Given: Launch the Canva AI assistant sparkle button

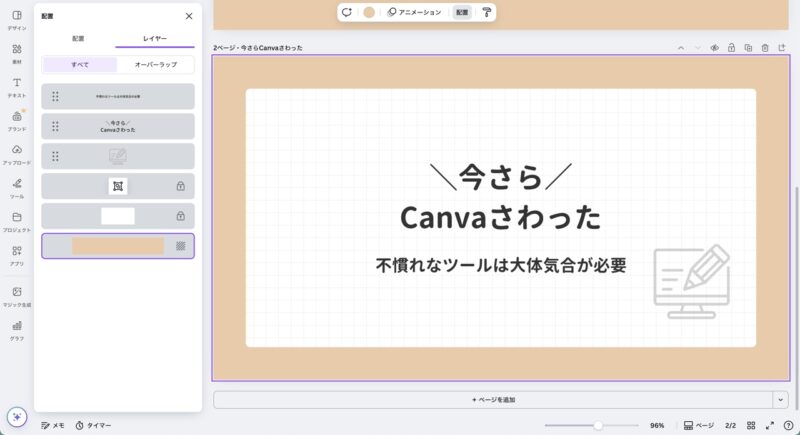Looking at the screenshot, I should [17, 417].
